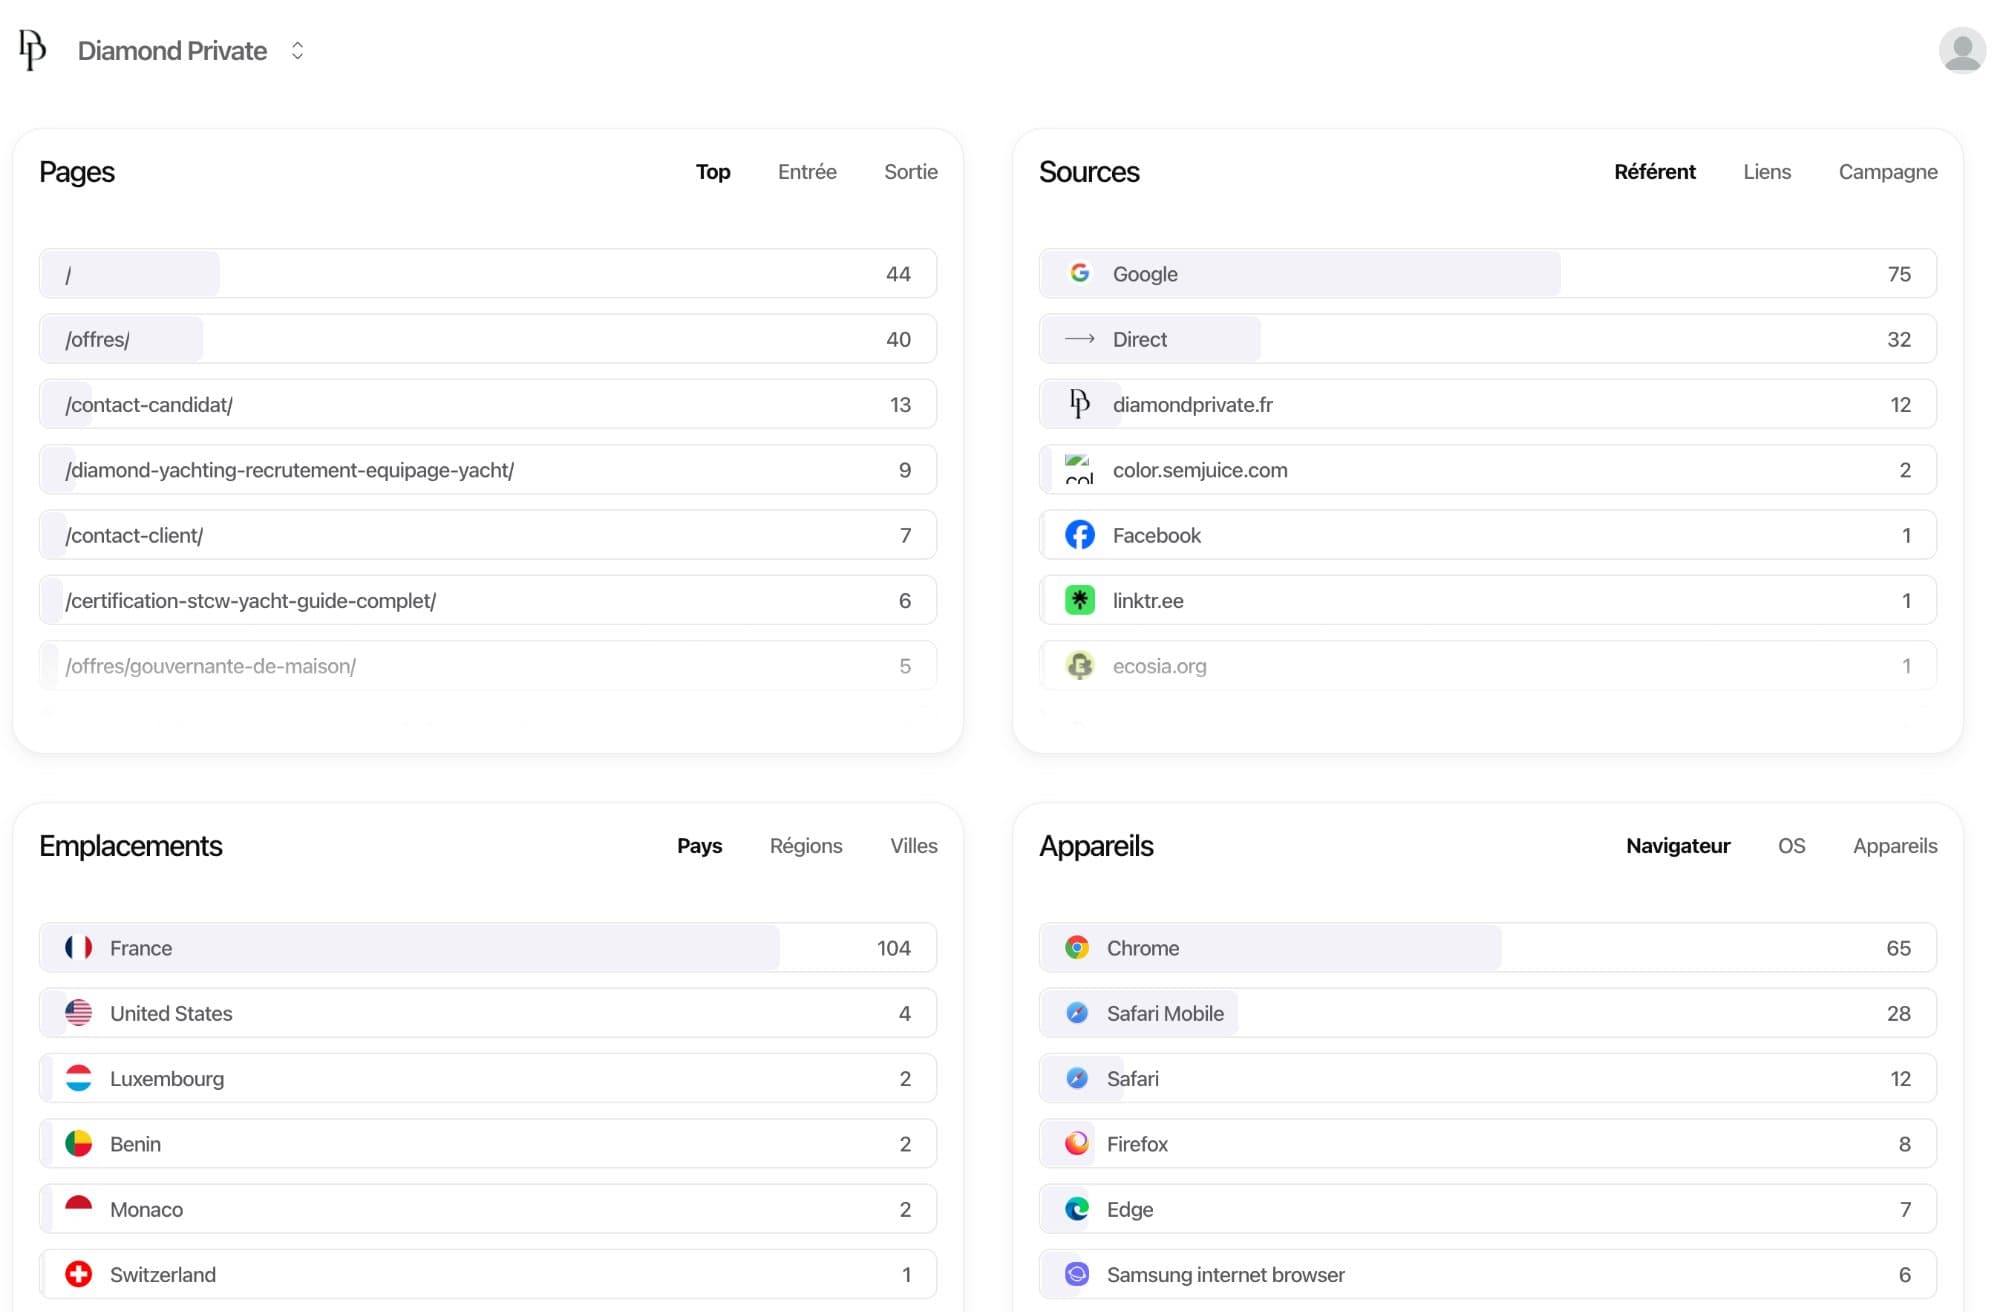Click the diamondprivate.fr favicon

1079,404
